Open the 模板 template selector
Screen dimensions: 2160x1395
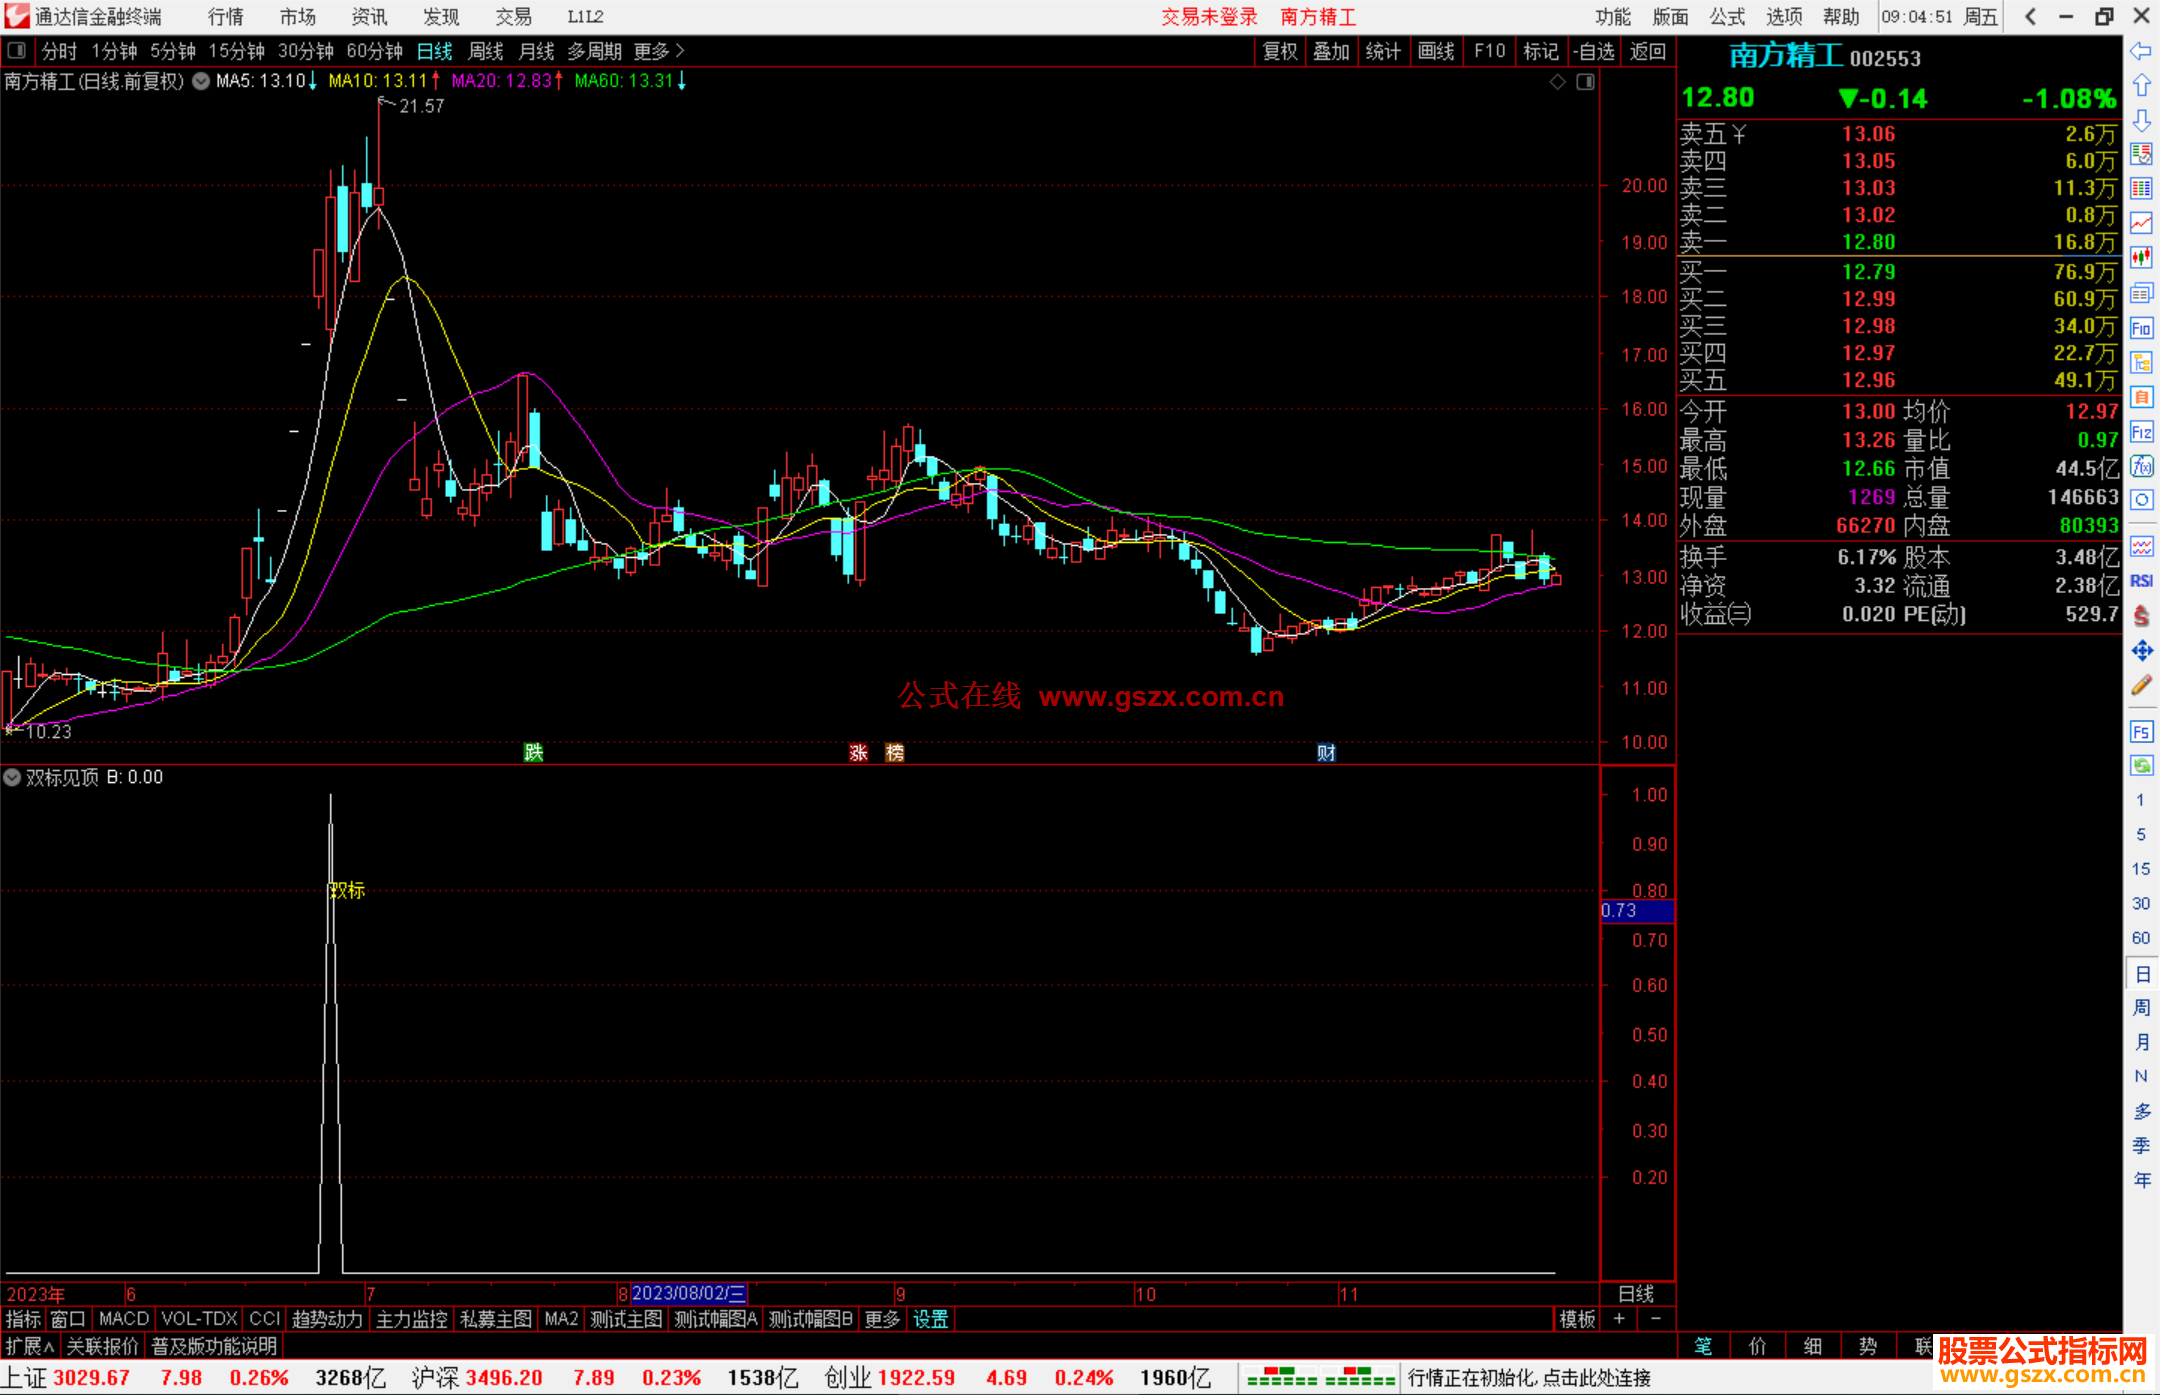(x=1577, y=1319)
